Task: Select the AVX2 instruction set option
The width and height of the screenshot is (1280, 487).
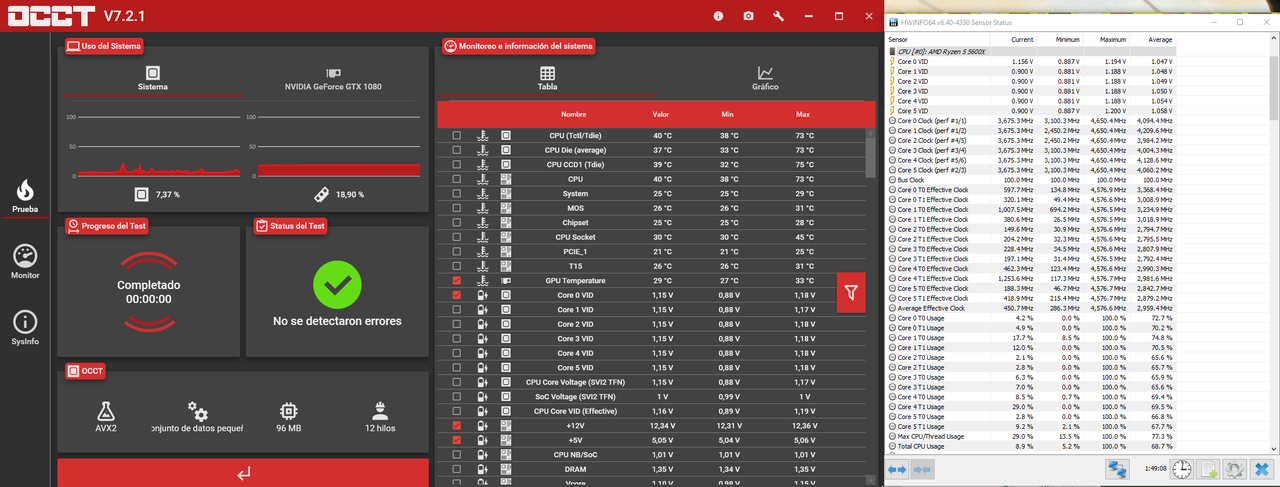Action: (x=106, y=417)
